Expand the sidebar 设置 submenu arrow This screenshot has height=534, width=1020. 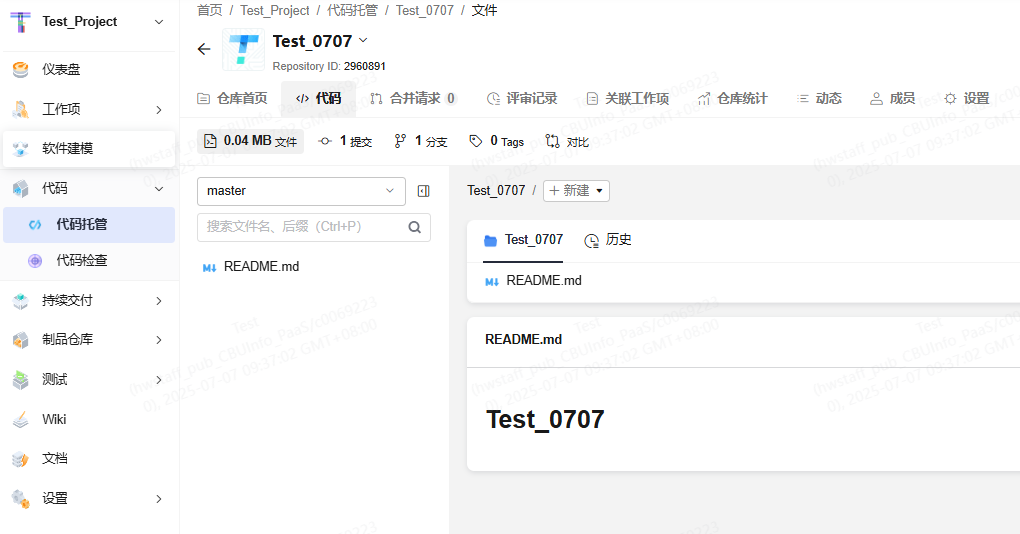pyautogui.click(x=159, y=499)
